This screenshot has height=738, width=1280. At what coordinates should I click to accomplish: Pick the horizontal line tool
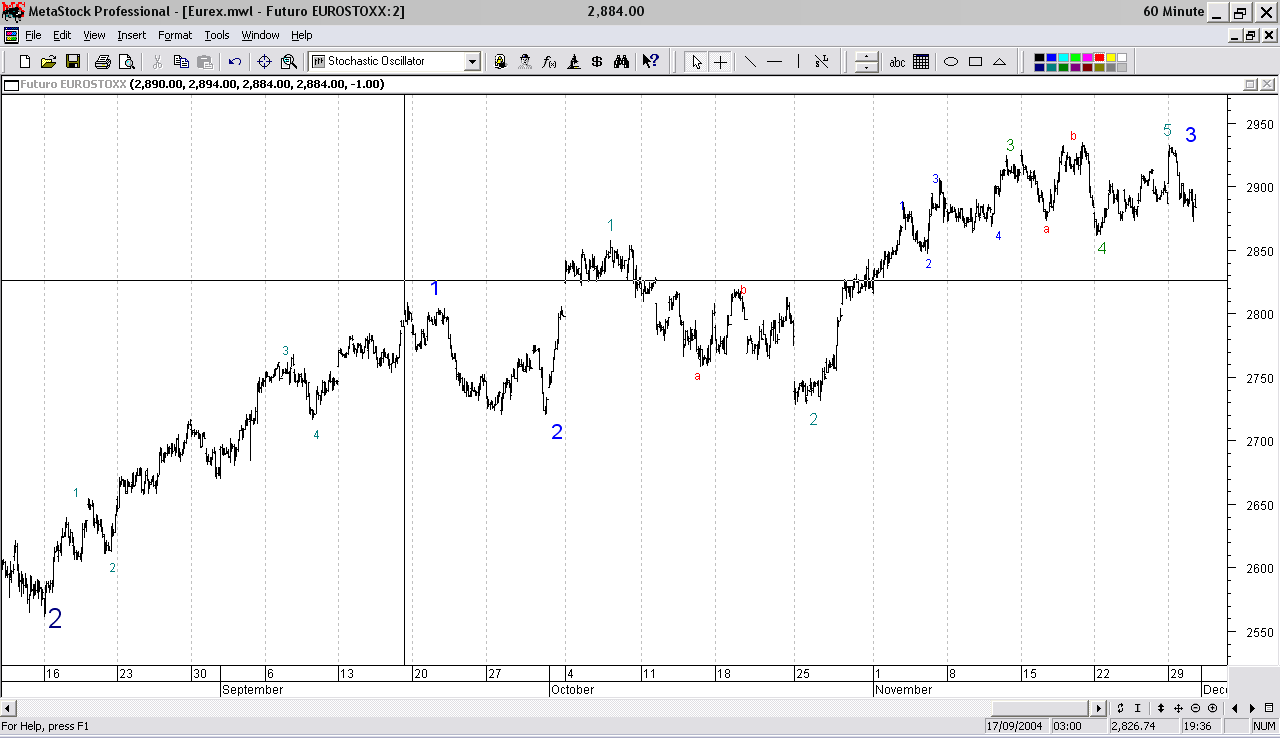click(774, 62)
